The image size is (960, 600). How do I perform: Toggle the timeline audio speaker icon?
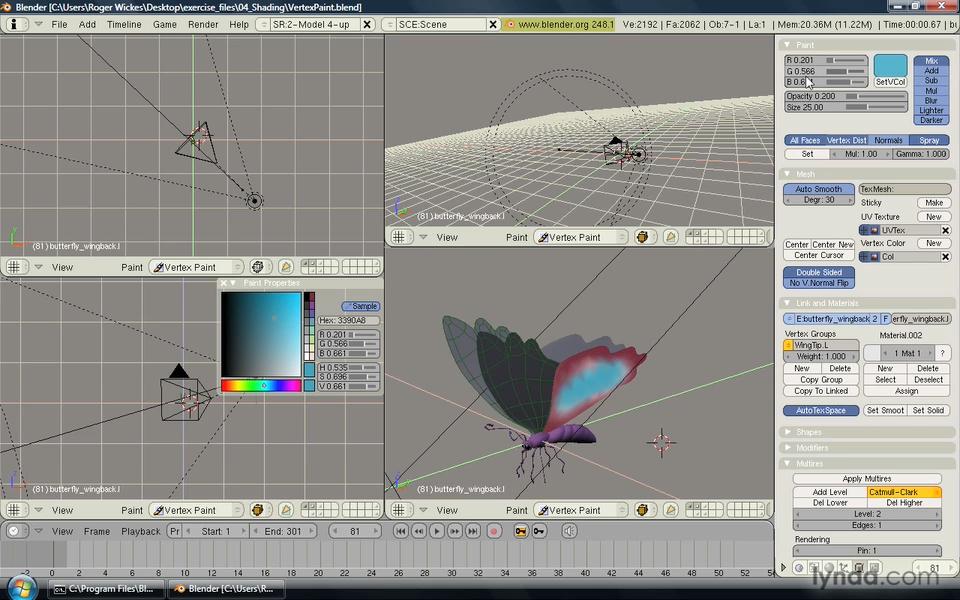tap(569, 531)
